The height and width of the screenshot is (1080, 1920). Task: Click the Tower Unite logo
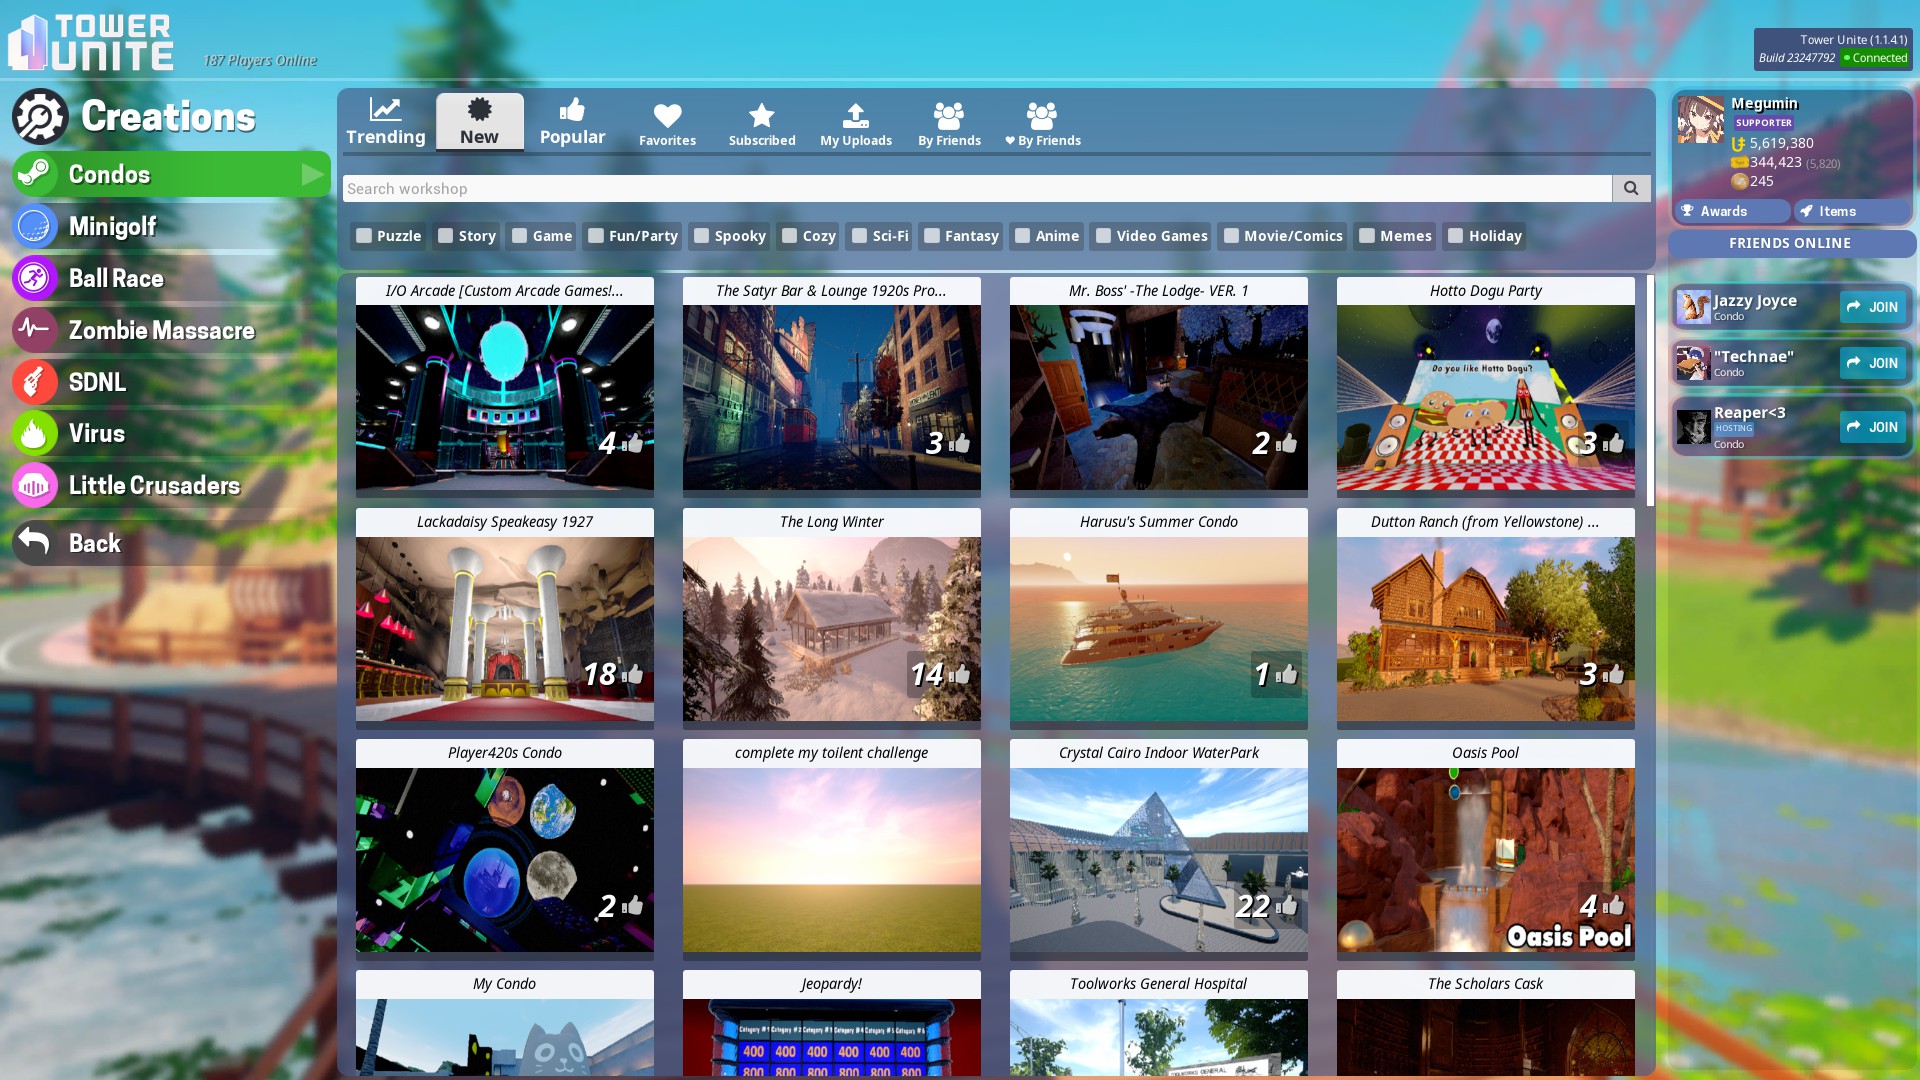coord(90,42)
